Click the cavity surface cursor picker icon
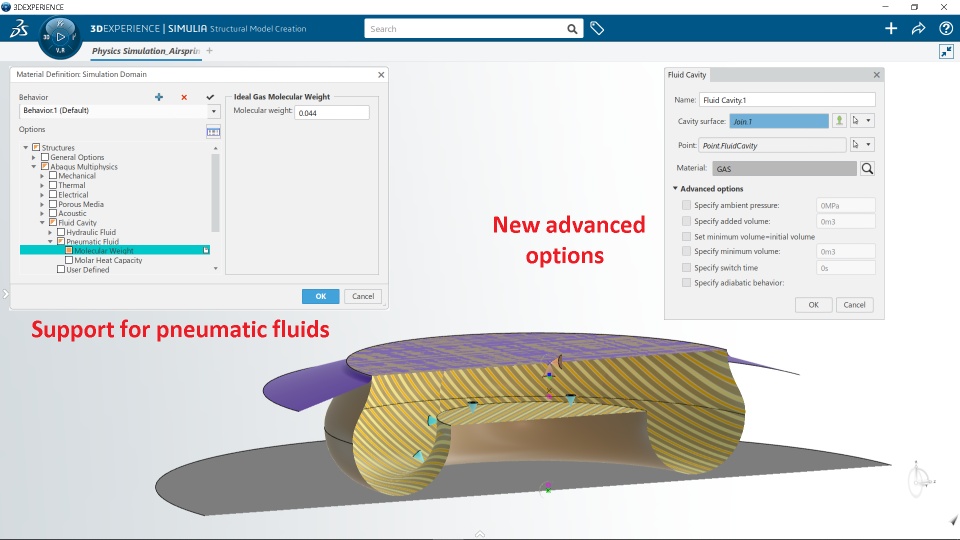This screenshot has width=960, height=540. [x=856, y=121]
